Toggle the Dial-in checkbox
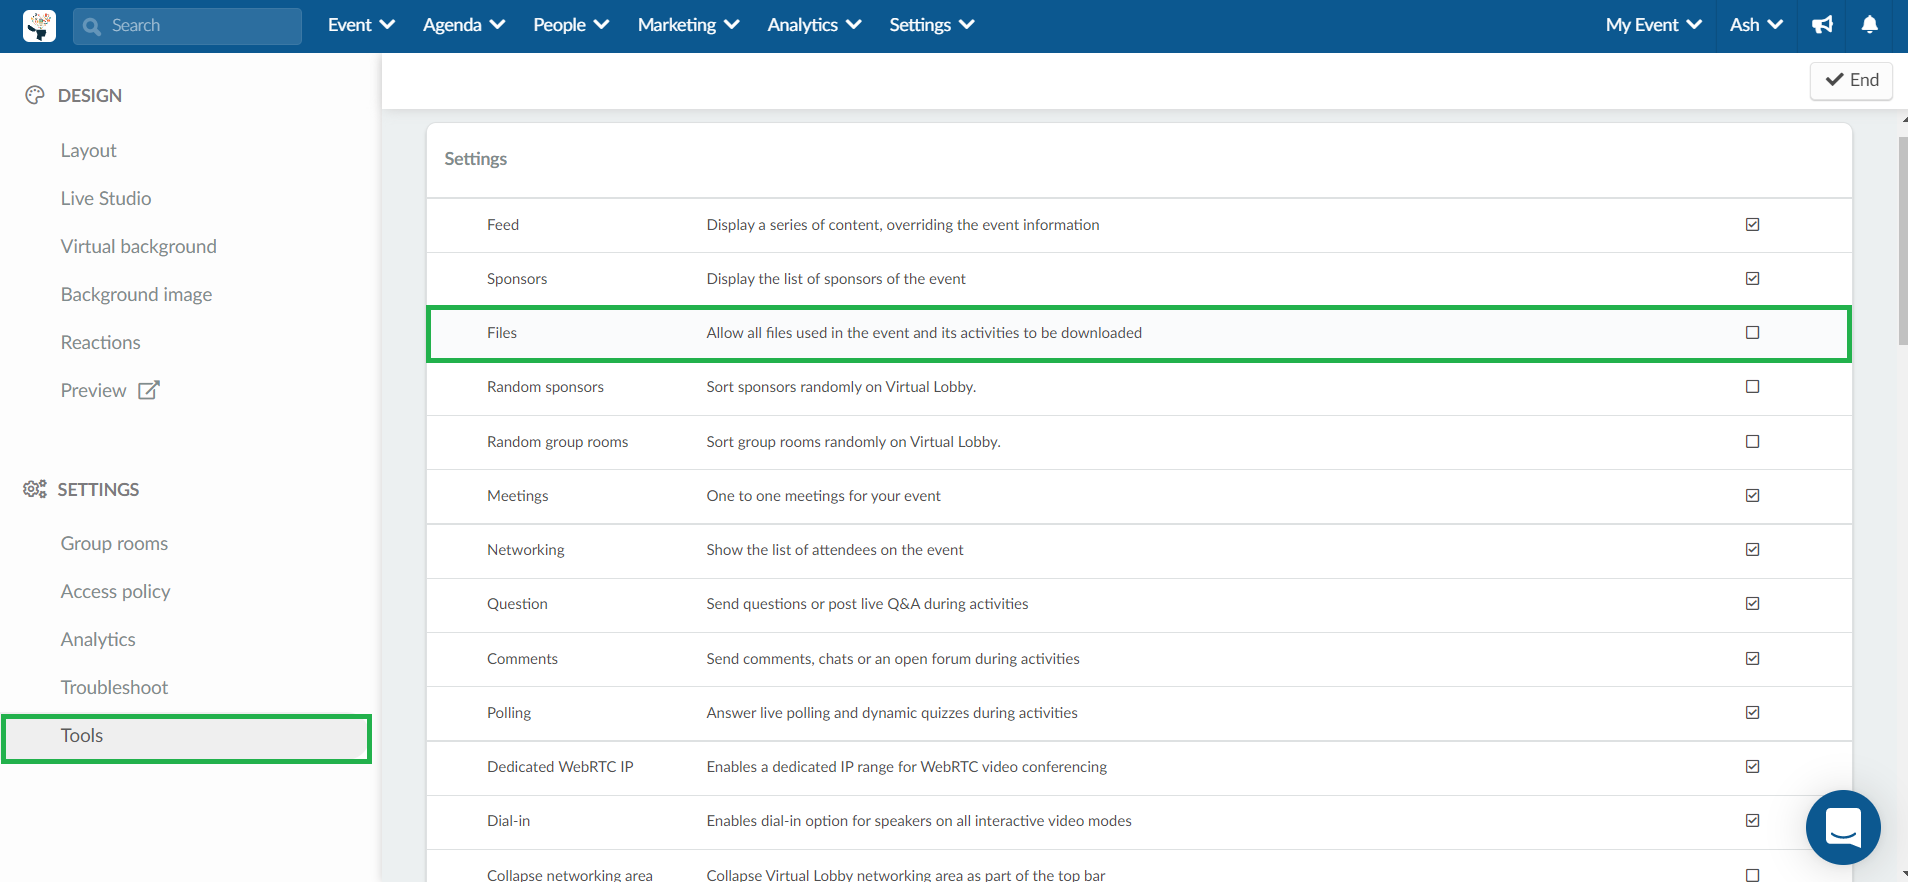The image size is (1908, 882). tap(1752, 820)
